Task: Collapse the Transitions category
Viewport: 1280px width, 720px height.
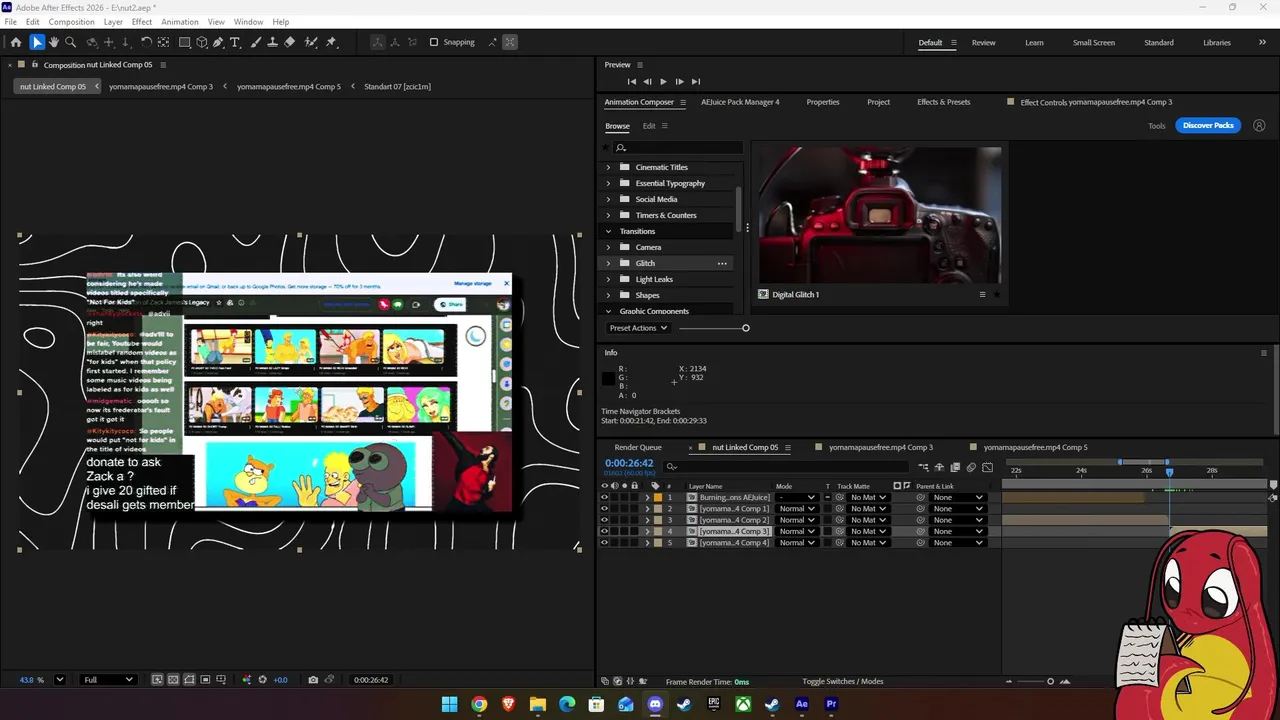Action: (x=608, y=231)
